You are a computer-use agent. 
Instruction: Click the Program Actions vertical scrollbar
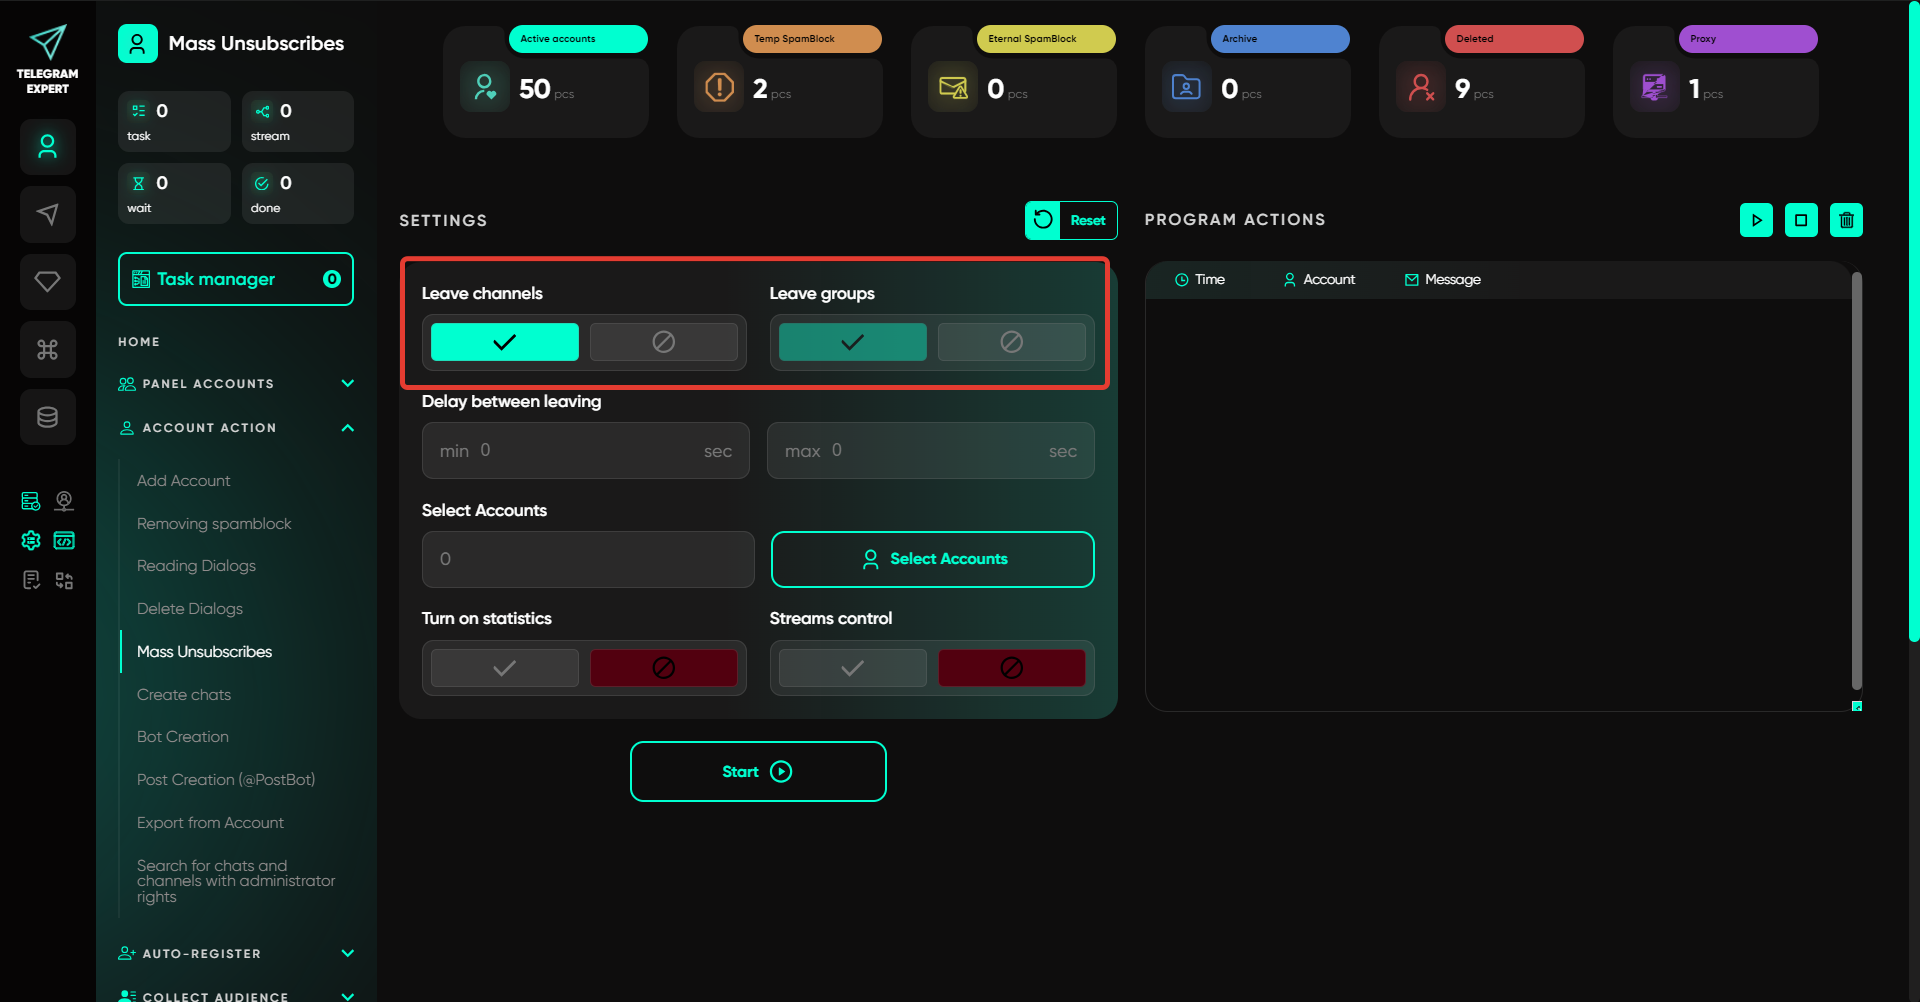pyautogui.click(x=1856, y=480)
